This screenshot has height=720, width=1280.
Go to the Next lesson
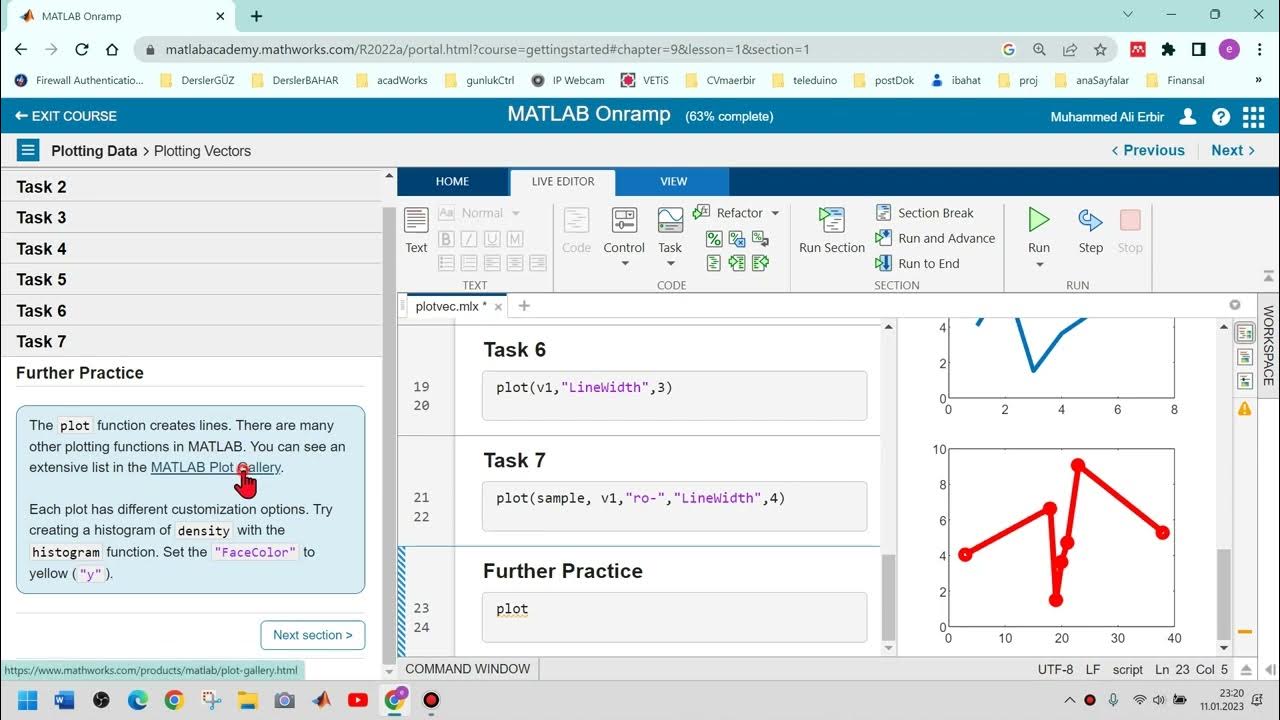[1233, 150]
